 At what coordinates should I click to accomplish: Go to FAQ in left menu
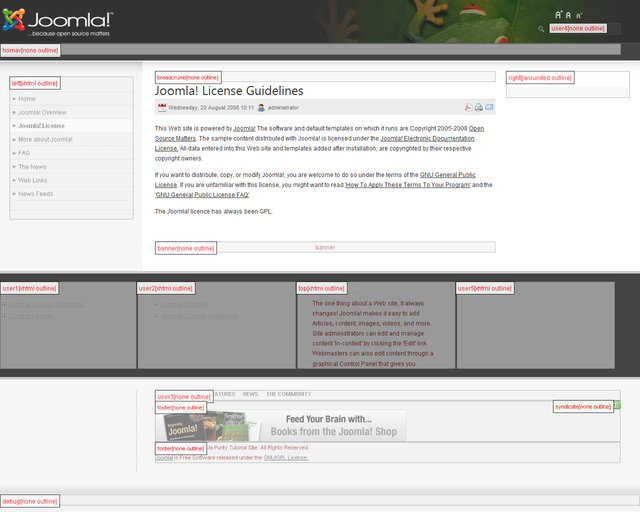pos(24,153)
